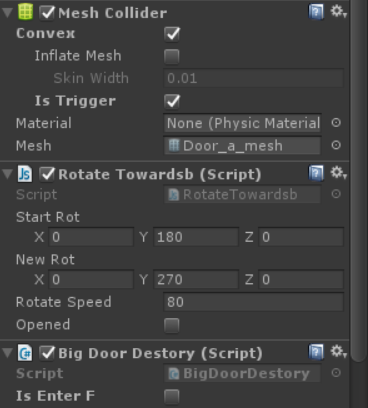
Task: Collapse the Big Door Destory foldout
Action: [7, 353]
